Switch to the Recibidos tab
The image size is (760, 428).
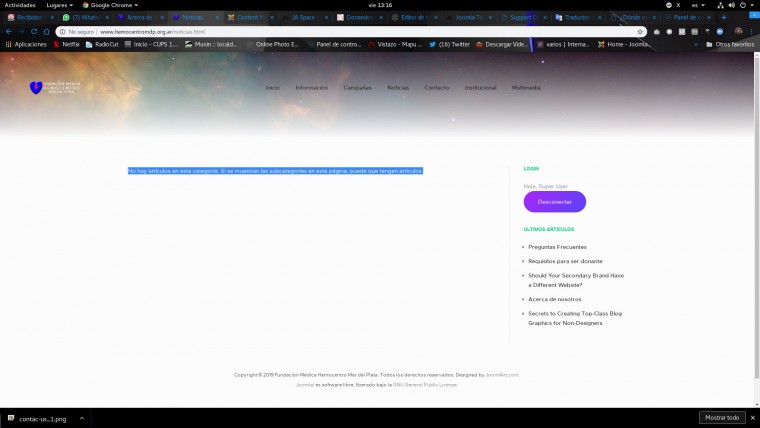pos(29,17)
